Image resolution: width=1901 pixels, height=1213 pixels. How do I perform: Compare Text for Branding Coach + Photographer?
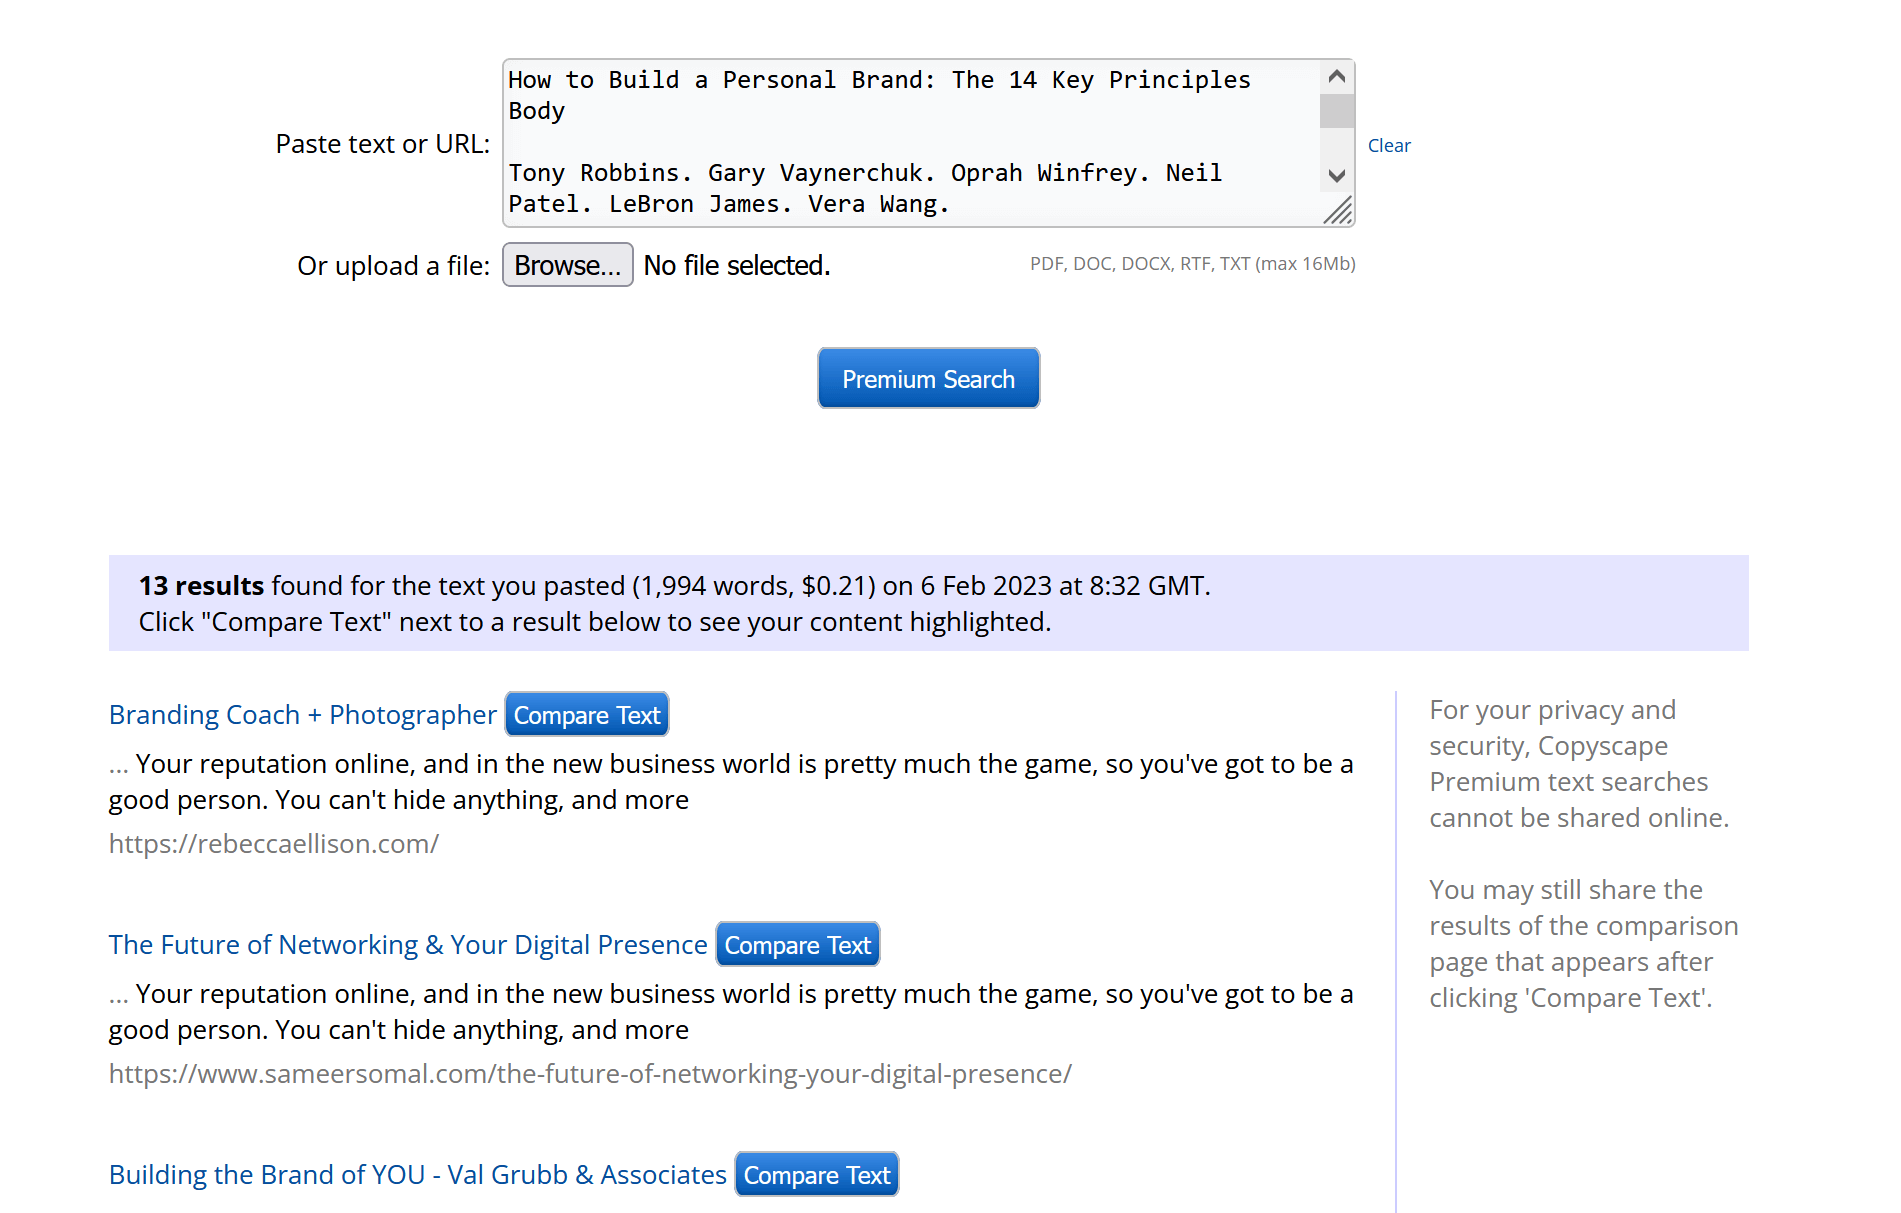pos(587,715)
